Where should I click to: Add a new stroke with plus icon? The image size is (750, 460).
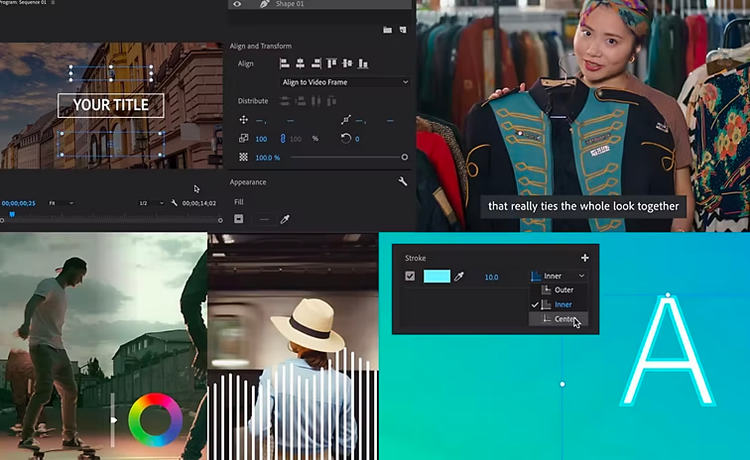585,258
